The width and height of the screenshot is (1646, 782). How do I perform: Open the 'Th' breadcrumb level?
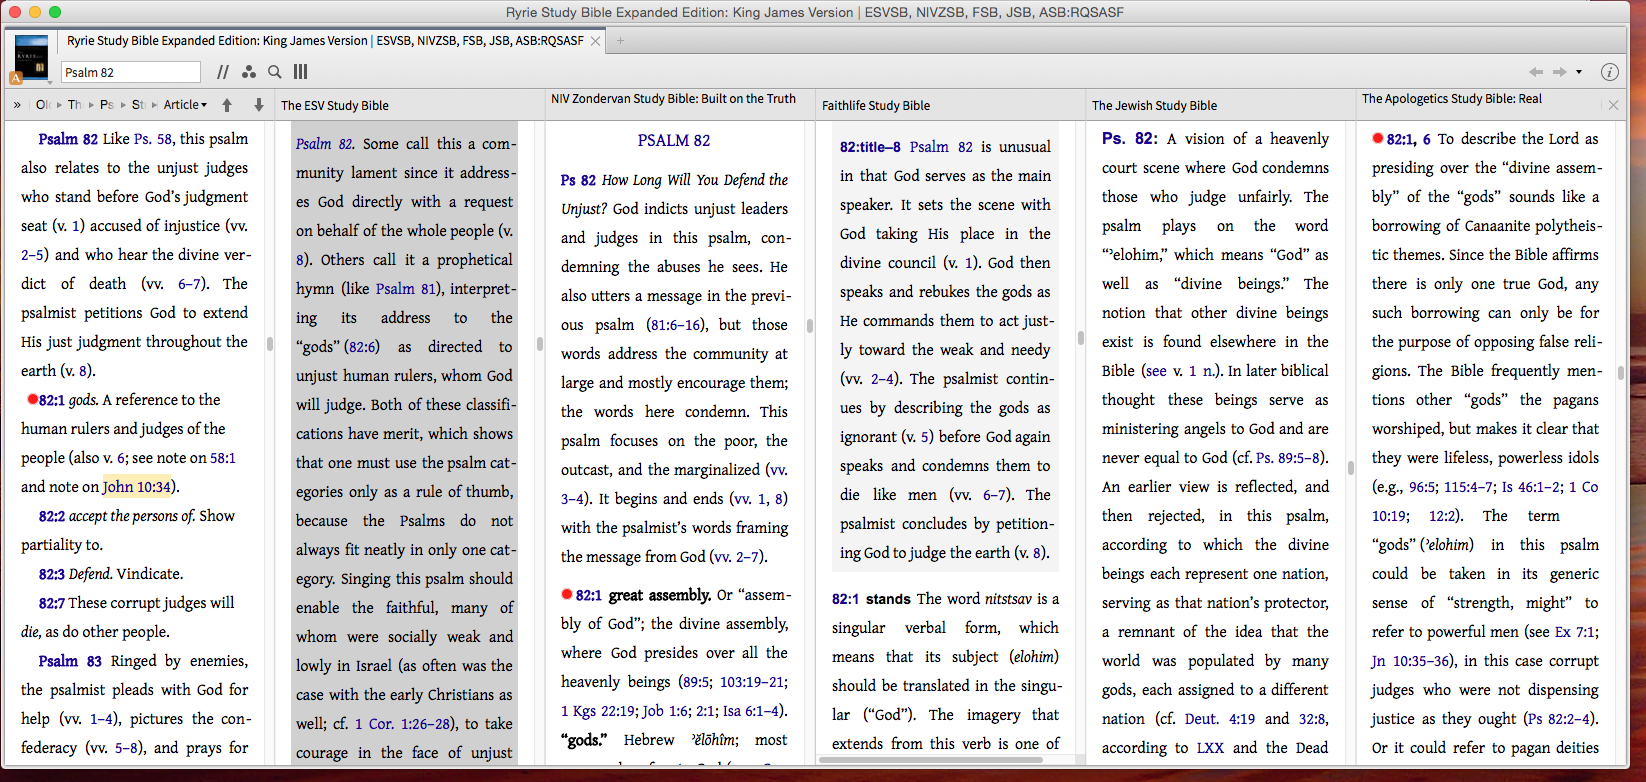(x=75, y=105)
